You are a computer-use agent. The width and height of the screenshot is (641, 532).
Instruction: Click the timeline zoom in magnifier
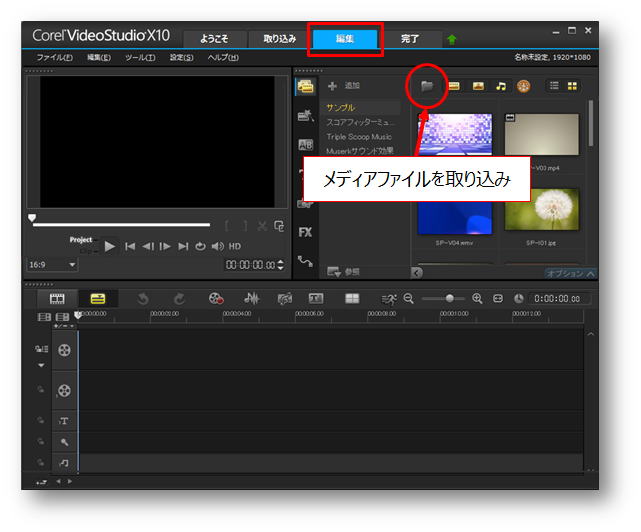click(x=477, y=299)
